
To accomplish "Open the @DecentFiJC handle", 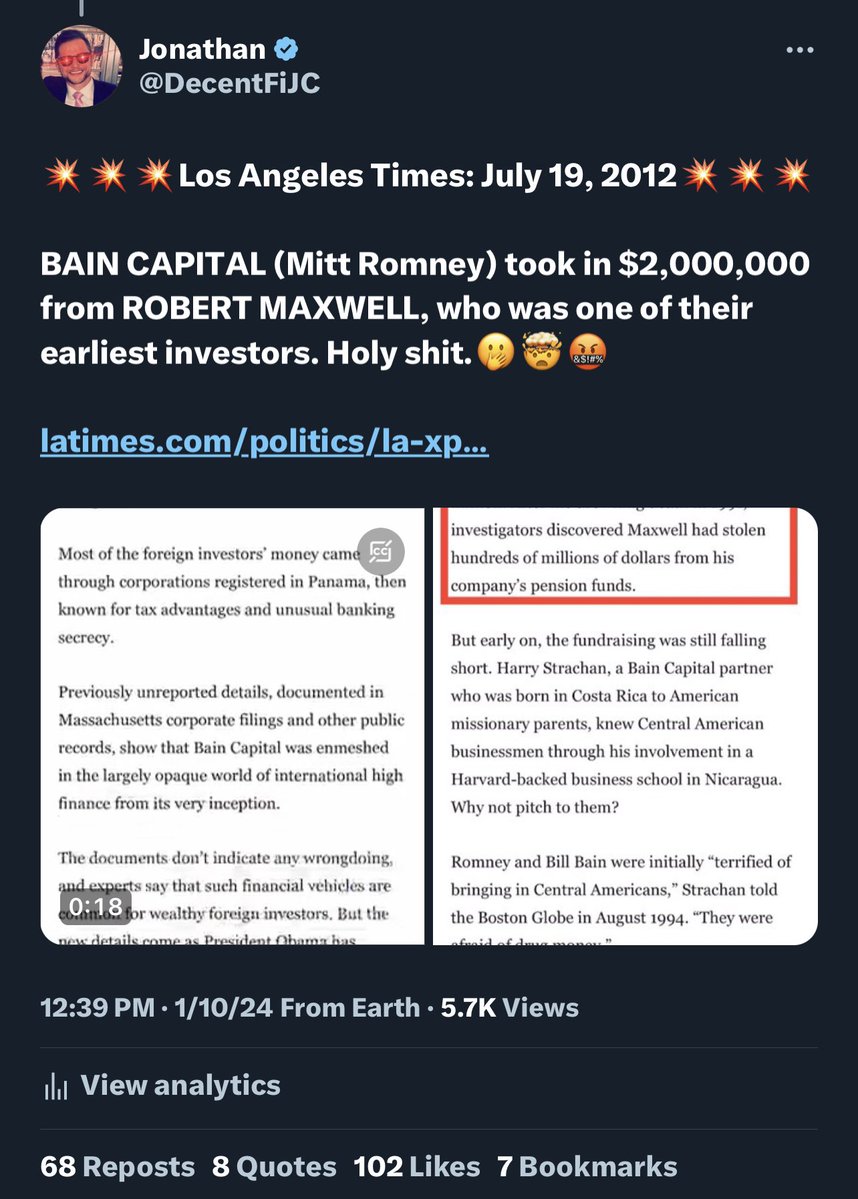I will pos(229,82).
